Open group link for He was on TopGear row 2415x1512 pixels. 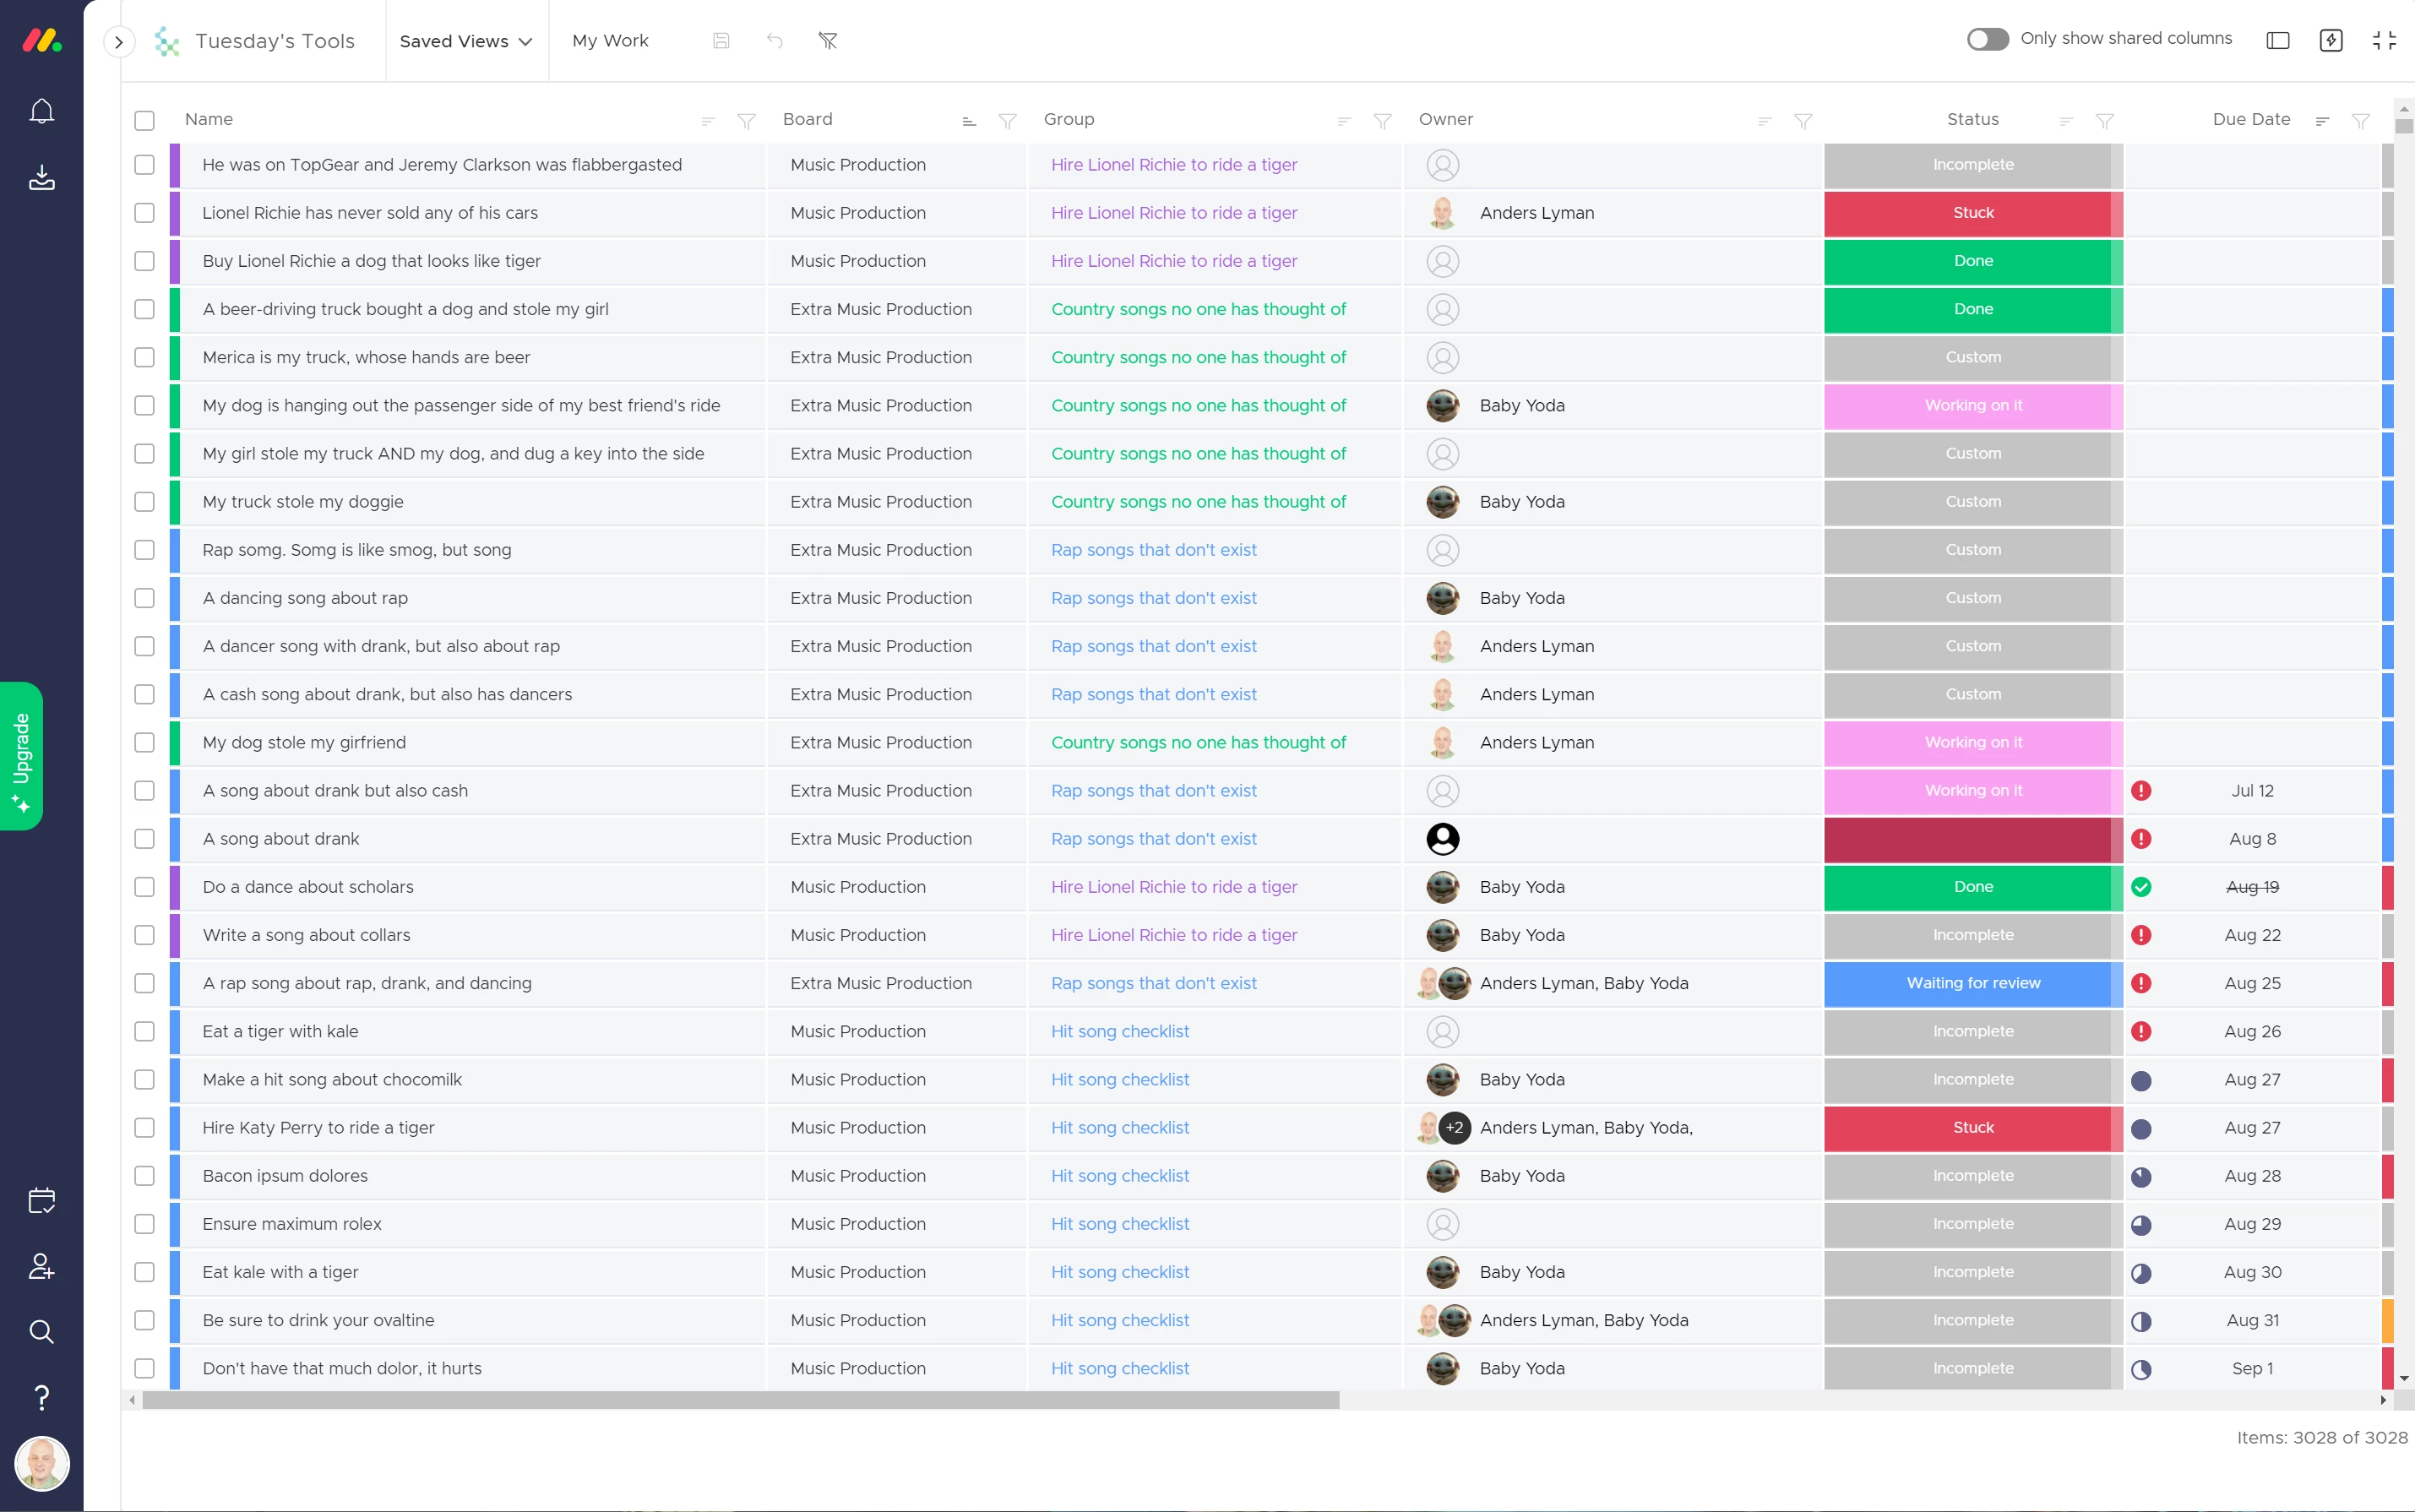[1174, 165]
